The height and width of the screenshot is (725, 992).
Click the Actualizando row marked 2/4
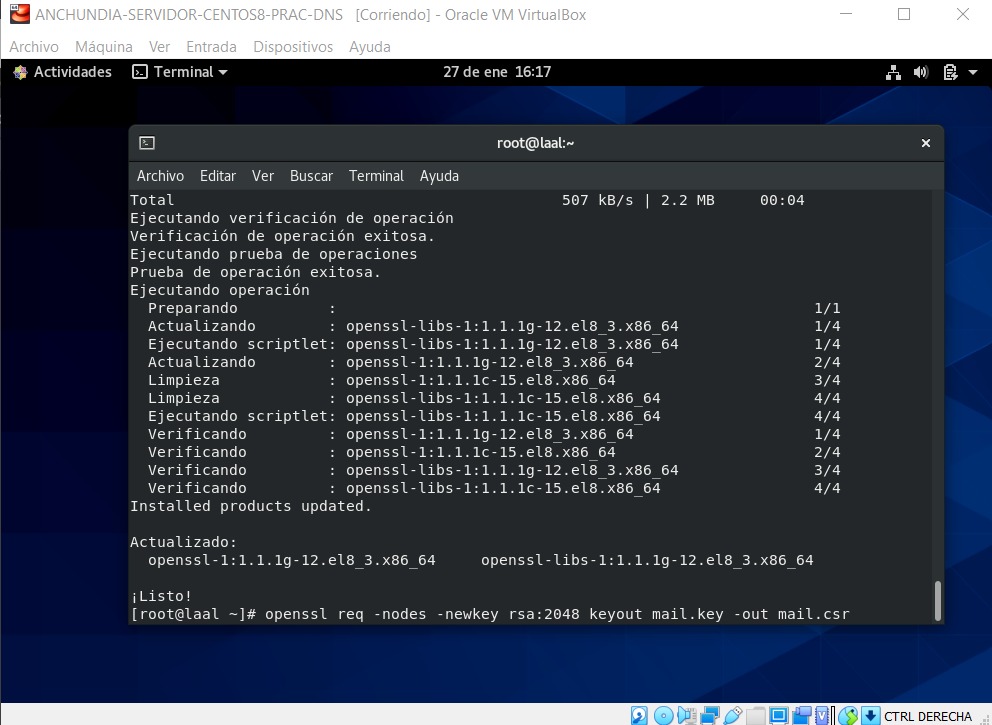(x=494, y=362)
